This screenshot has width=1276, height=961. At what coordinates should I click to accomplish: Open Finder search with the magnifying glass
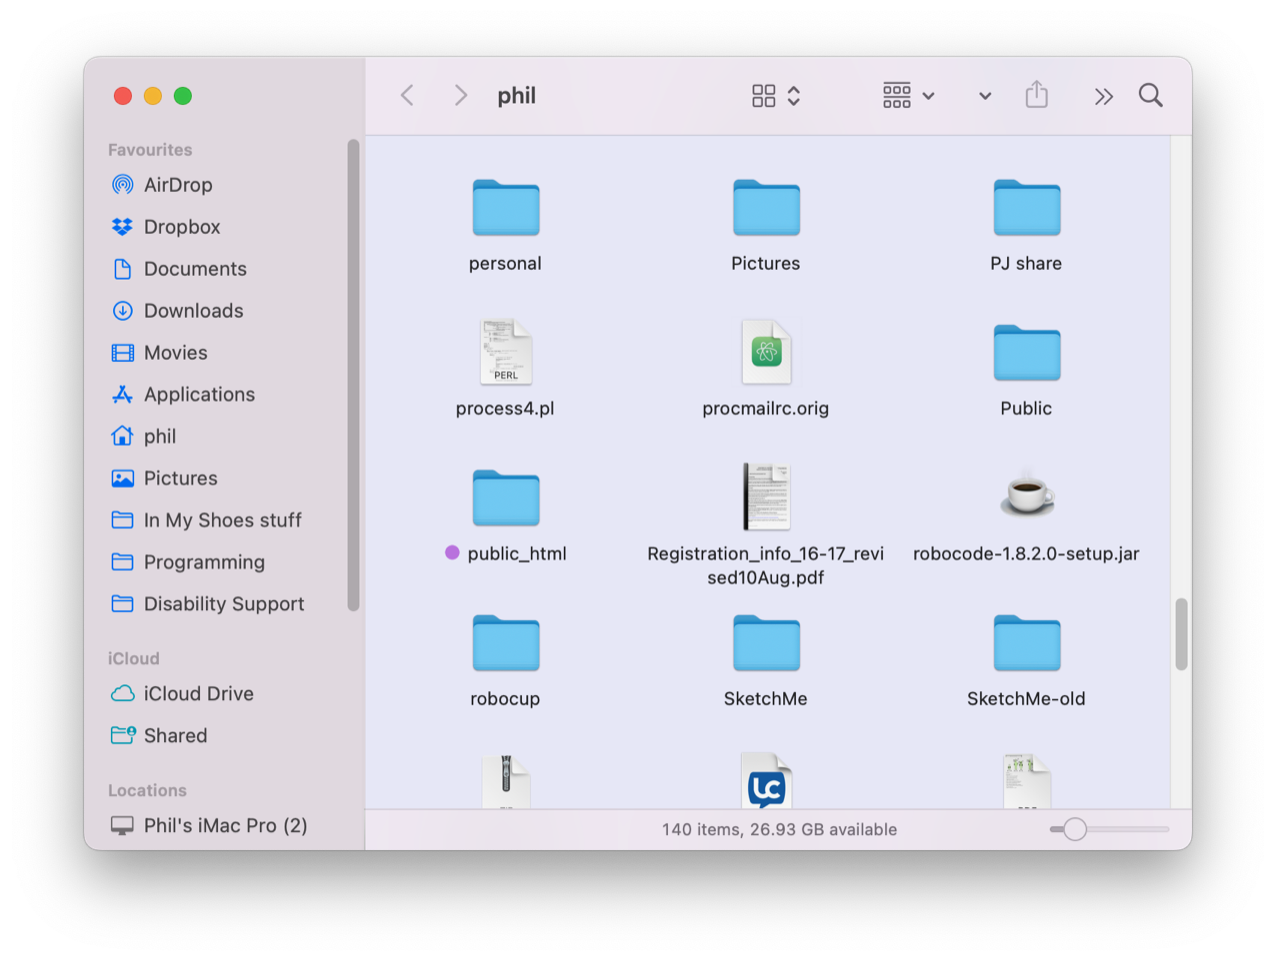point(1150,95)
